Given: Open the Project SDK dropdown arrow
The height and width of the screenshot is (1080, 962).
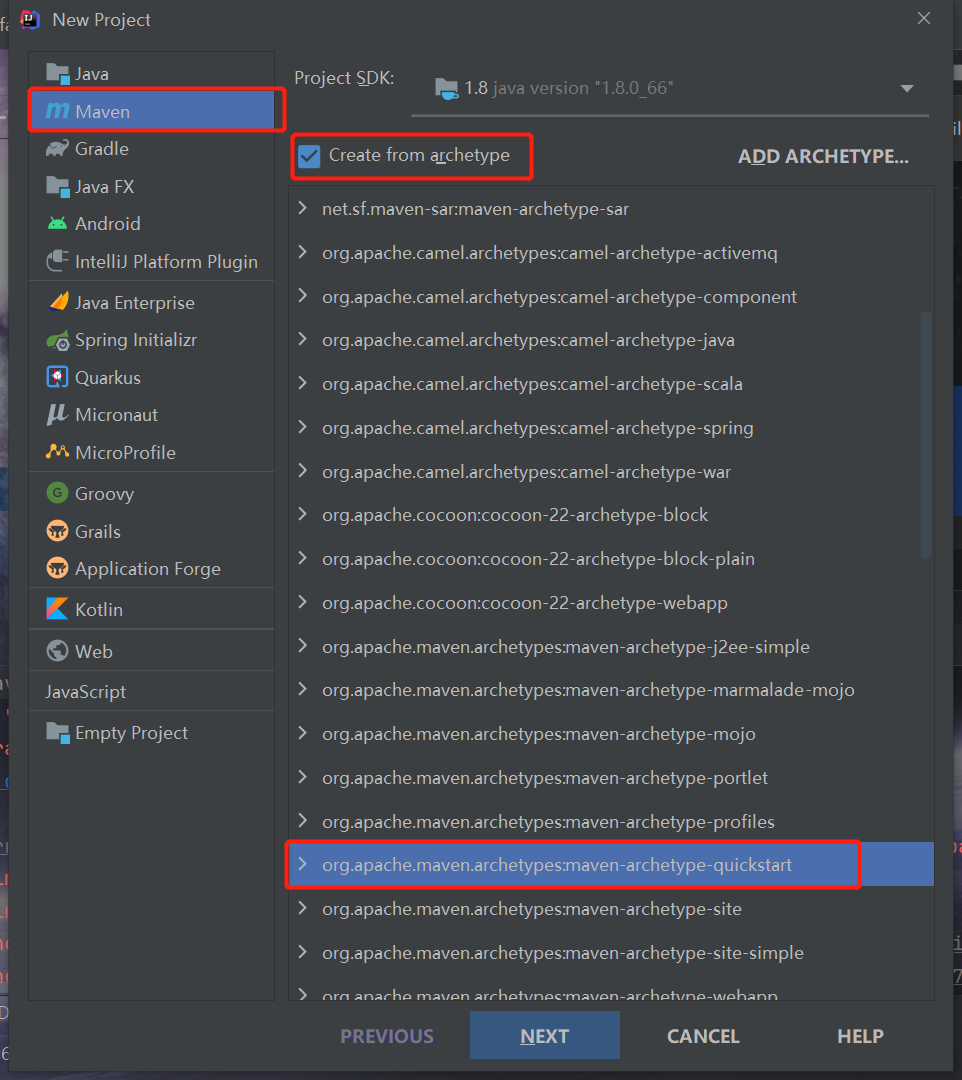Looking at the screenshot, I should 907,88.
